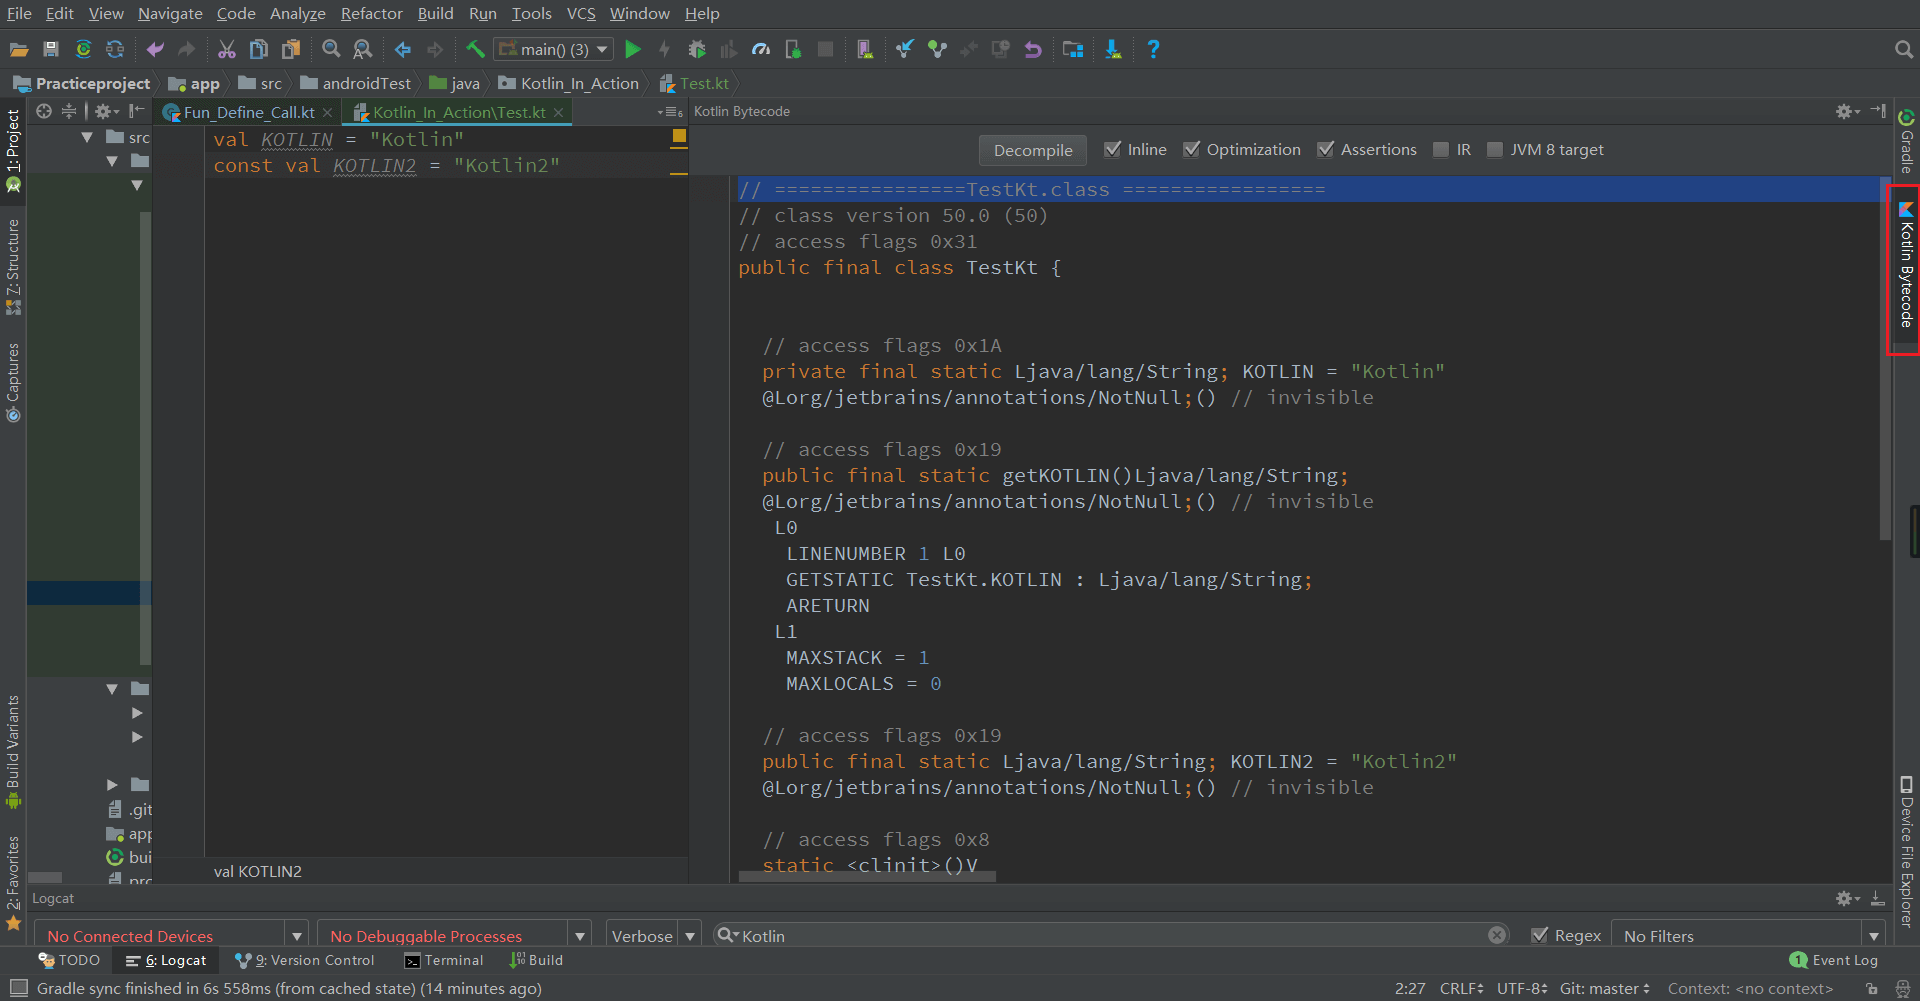This screenshot has height=1001, width=1920.
Task: Uncheck the Inline checkbox
Action: 1112,149
